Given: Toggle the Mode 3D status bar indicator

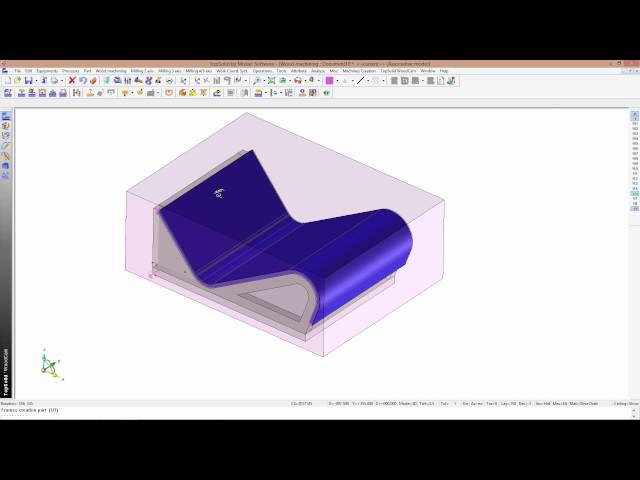Looking at the screenshot, I should [x=405, y=403].
